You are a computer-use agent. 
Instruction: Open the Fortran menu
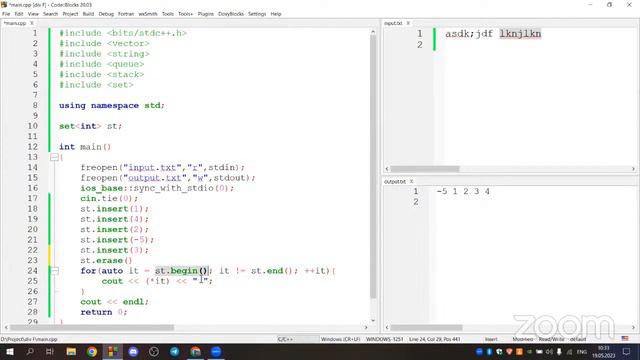tap(126, 14)
